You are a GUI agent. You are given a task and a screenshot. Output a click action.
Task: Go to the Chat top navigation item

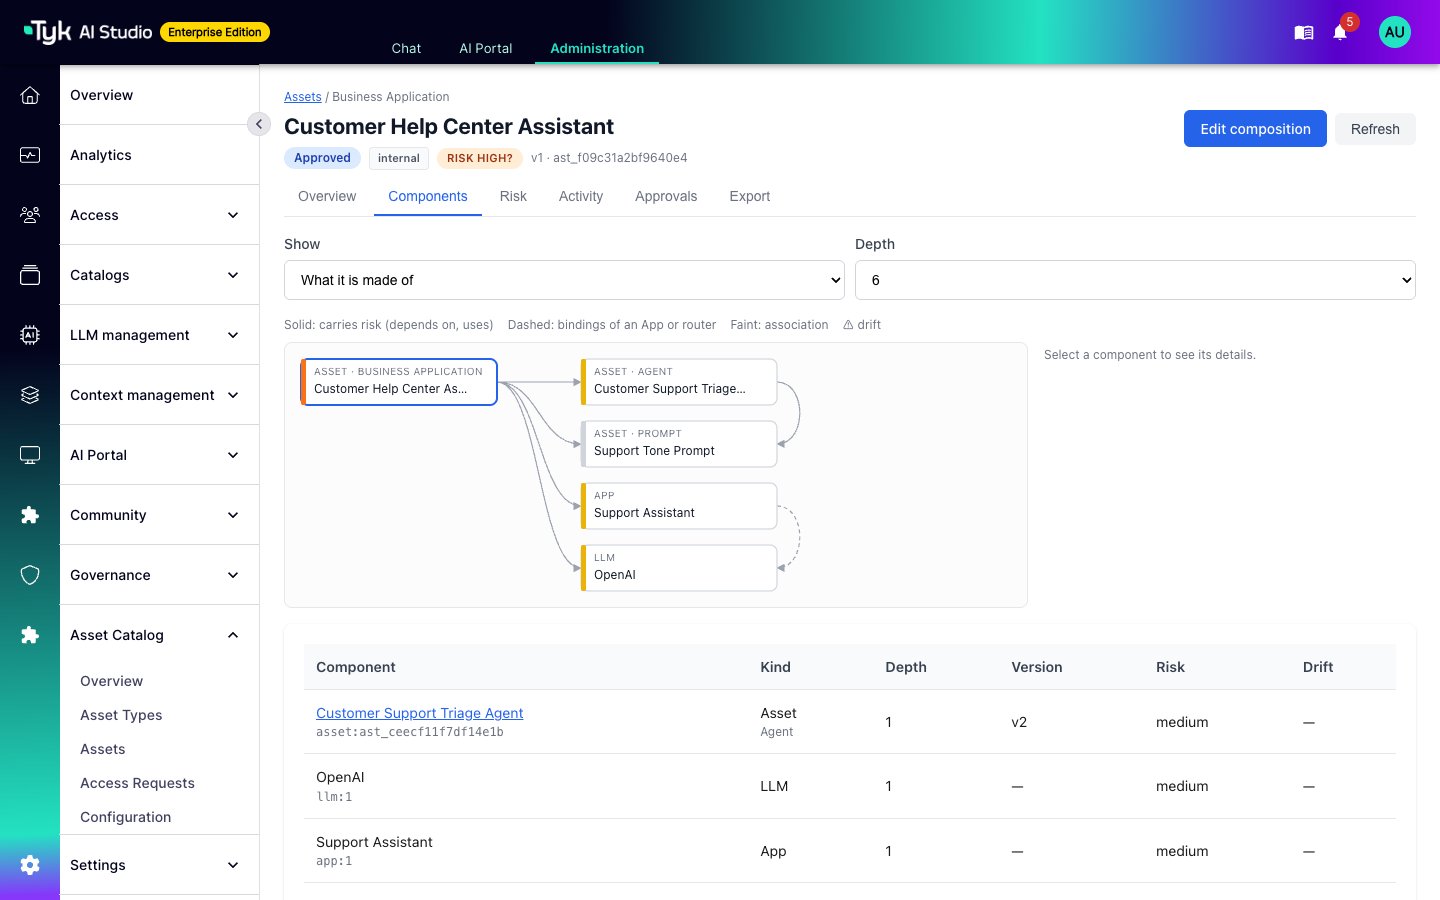406,48
